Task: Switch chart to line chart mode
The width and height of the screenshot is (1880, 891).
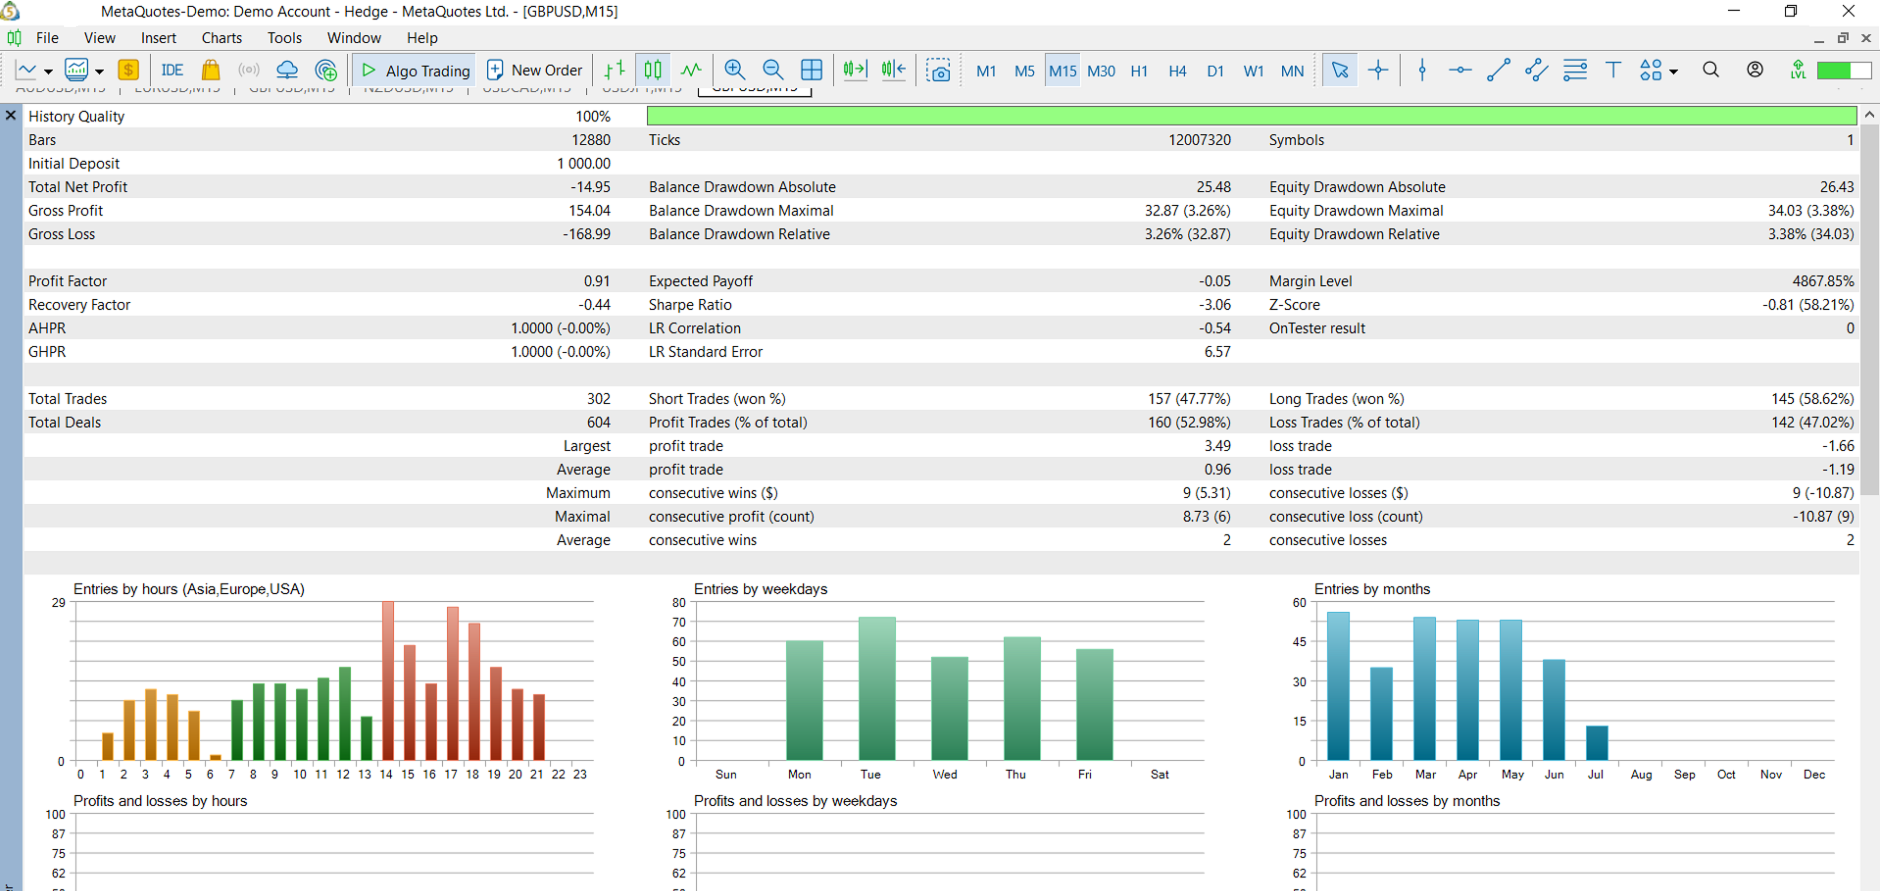Action: pyautogui.click(x=691, y=70)
